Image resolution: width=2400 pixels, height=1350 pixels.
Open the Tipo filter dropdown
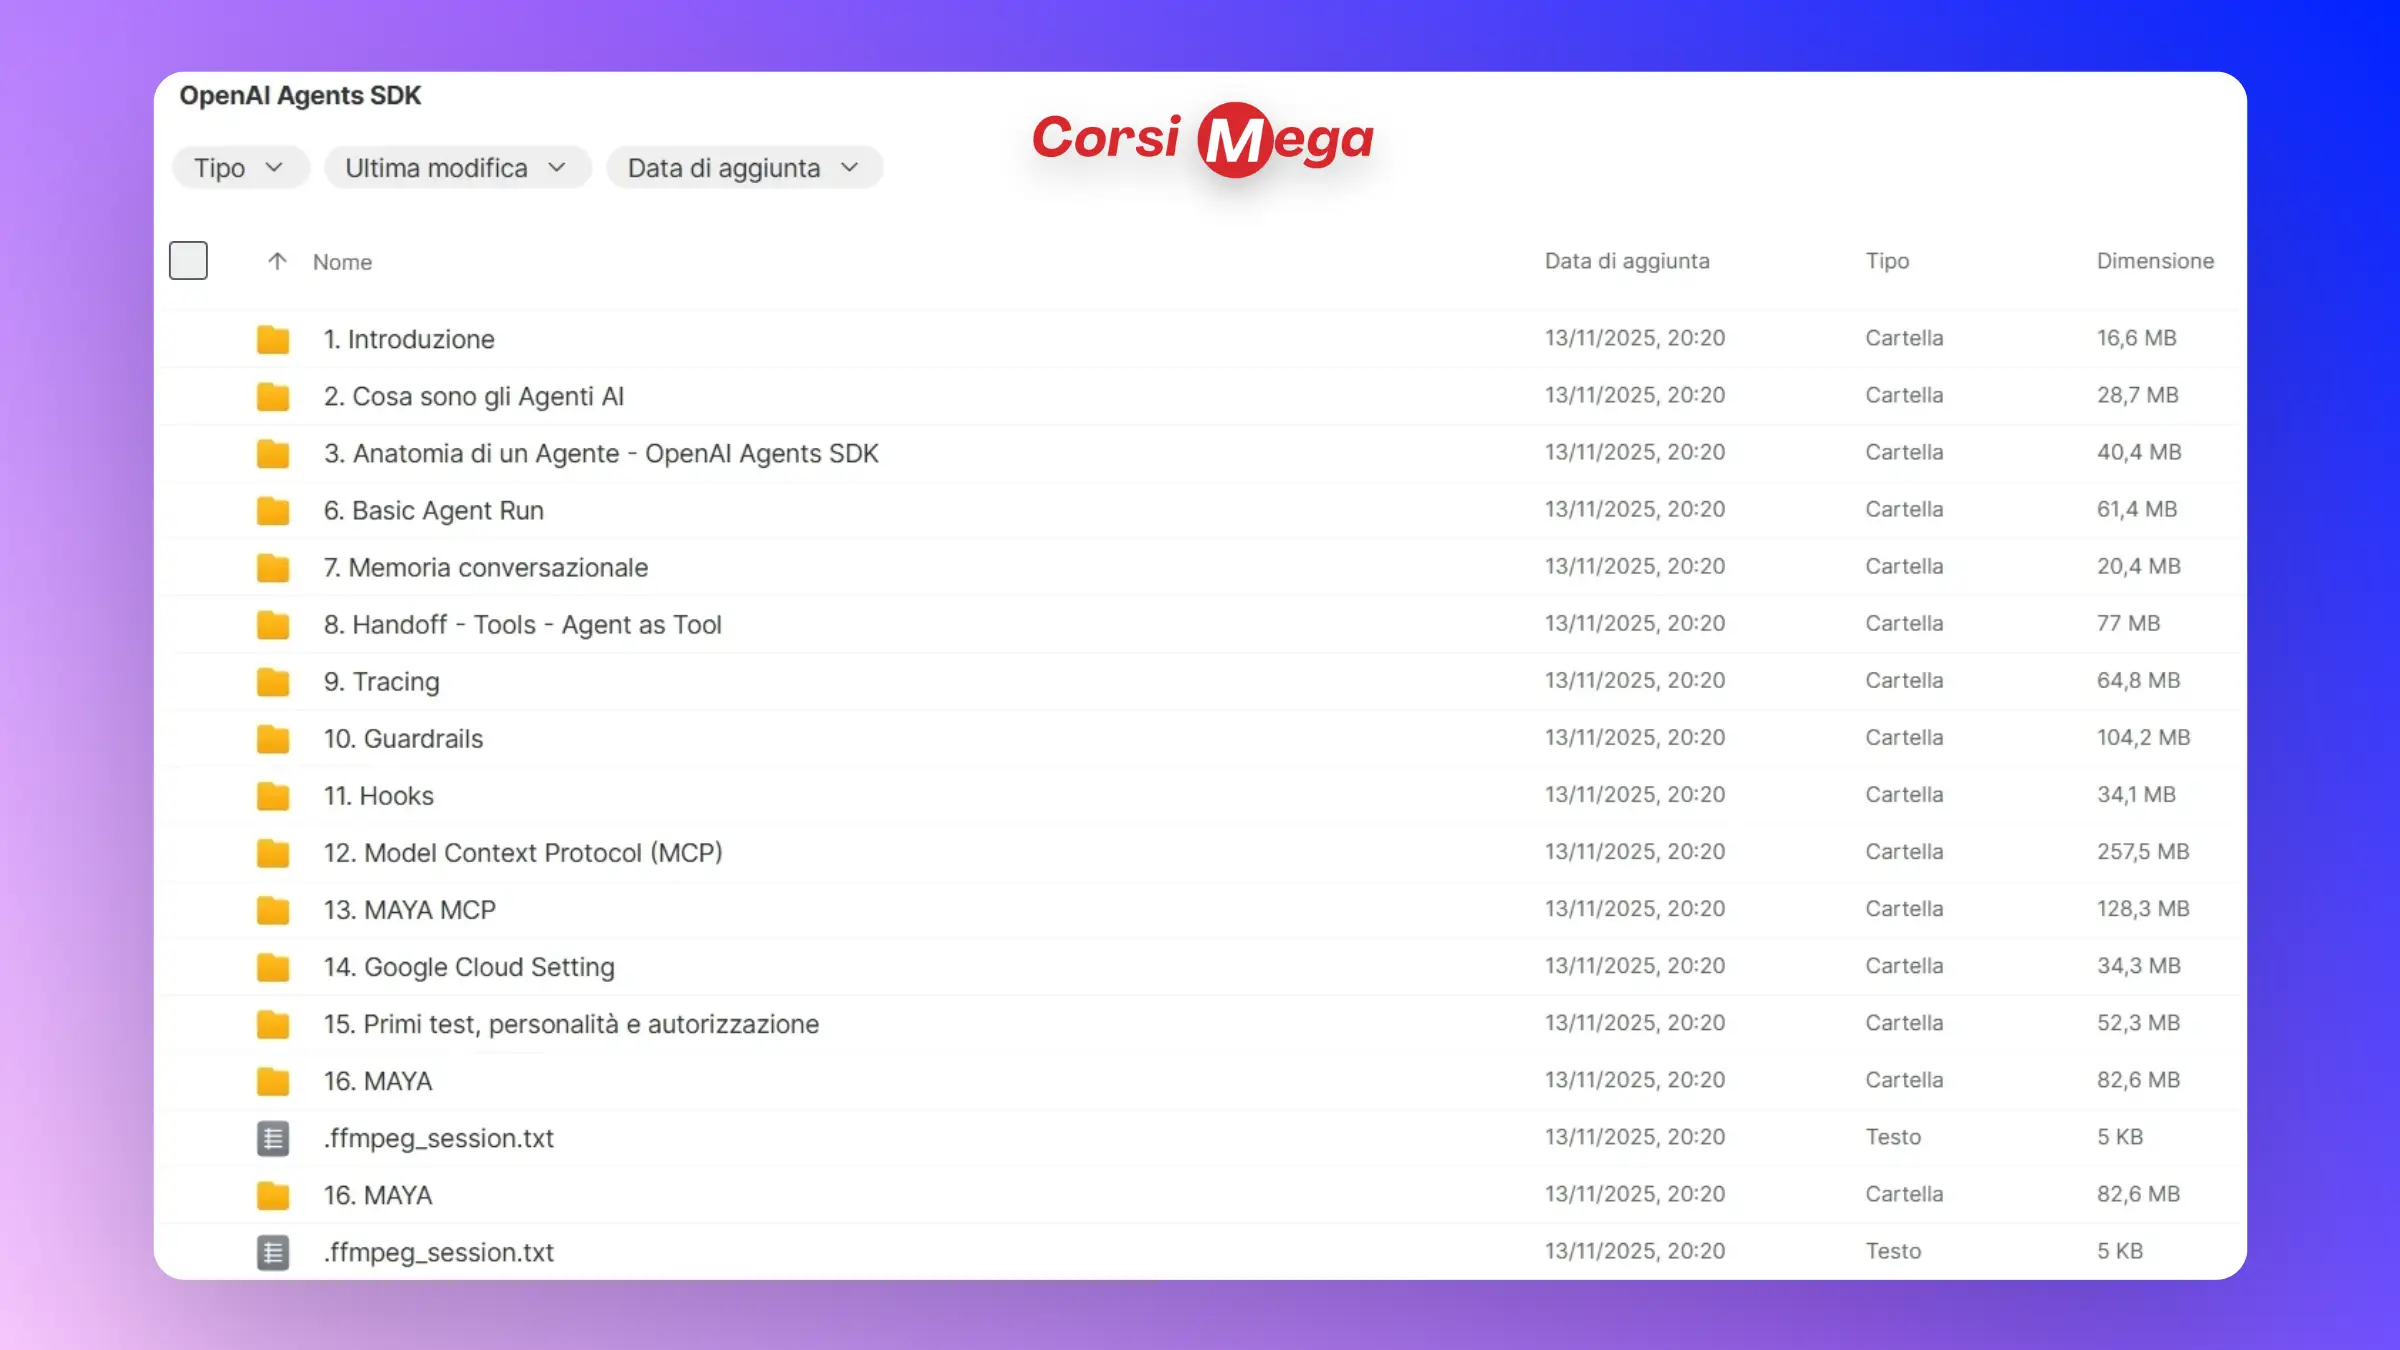point(240,168)
